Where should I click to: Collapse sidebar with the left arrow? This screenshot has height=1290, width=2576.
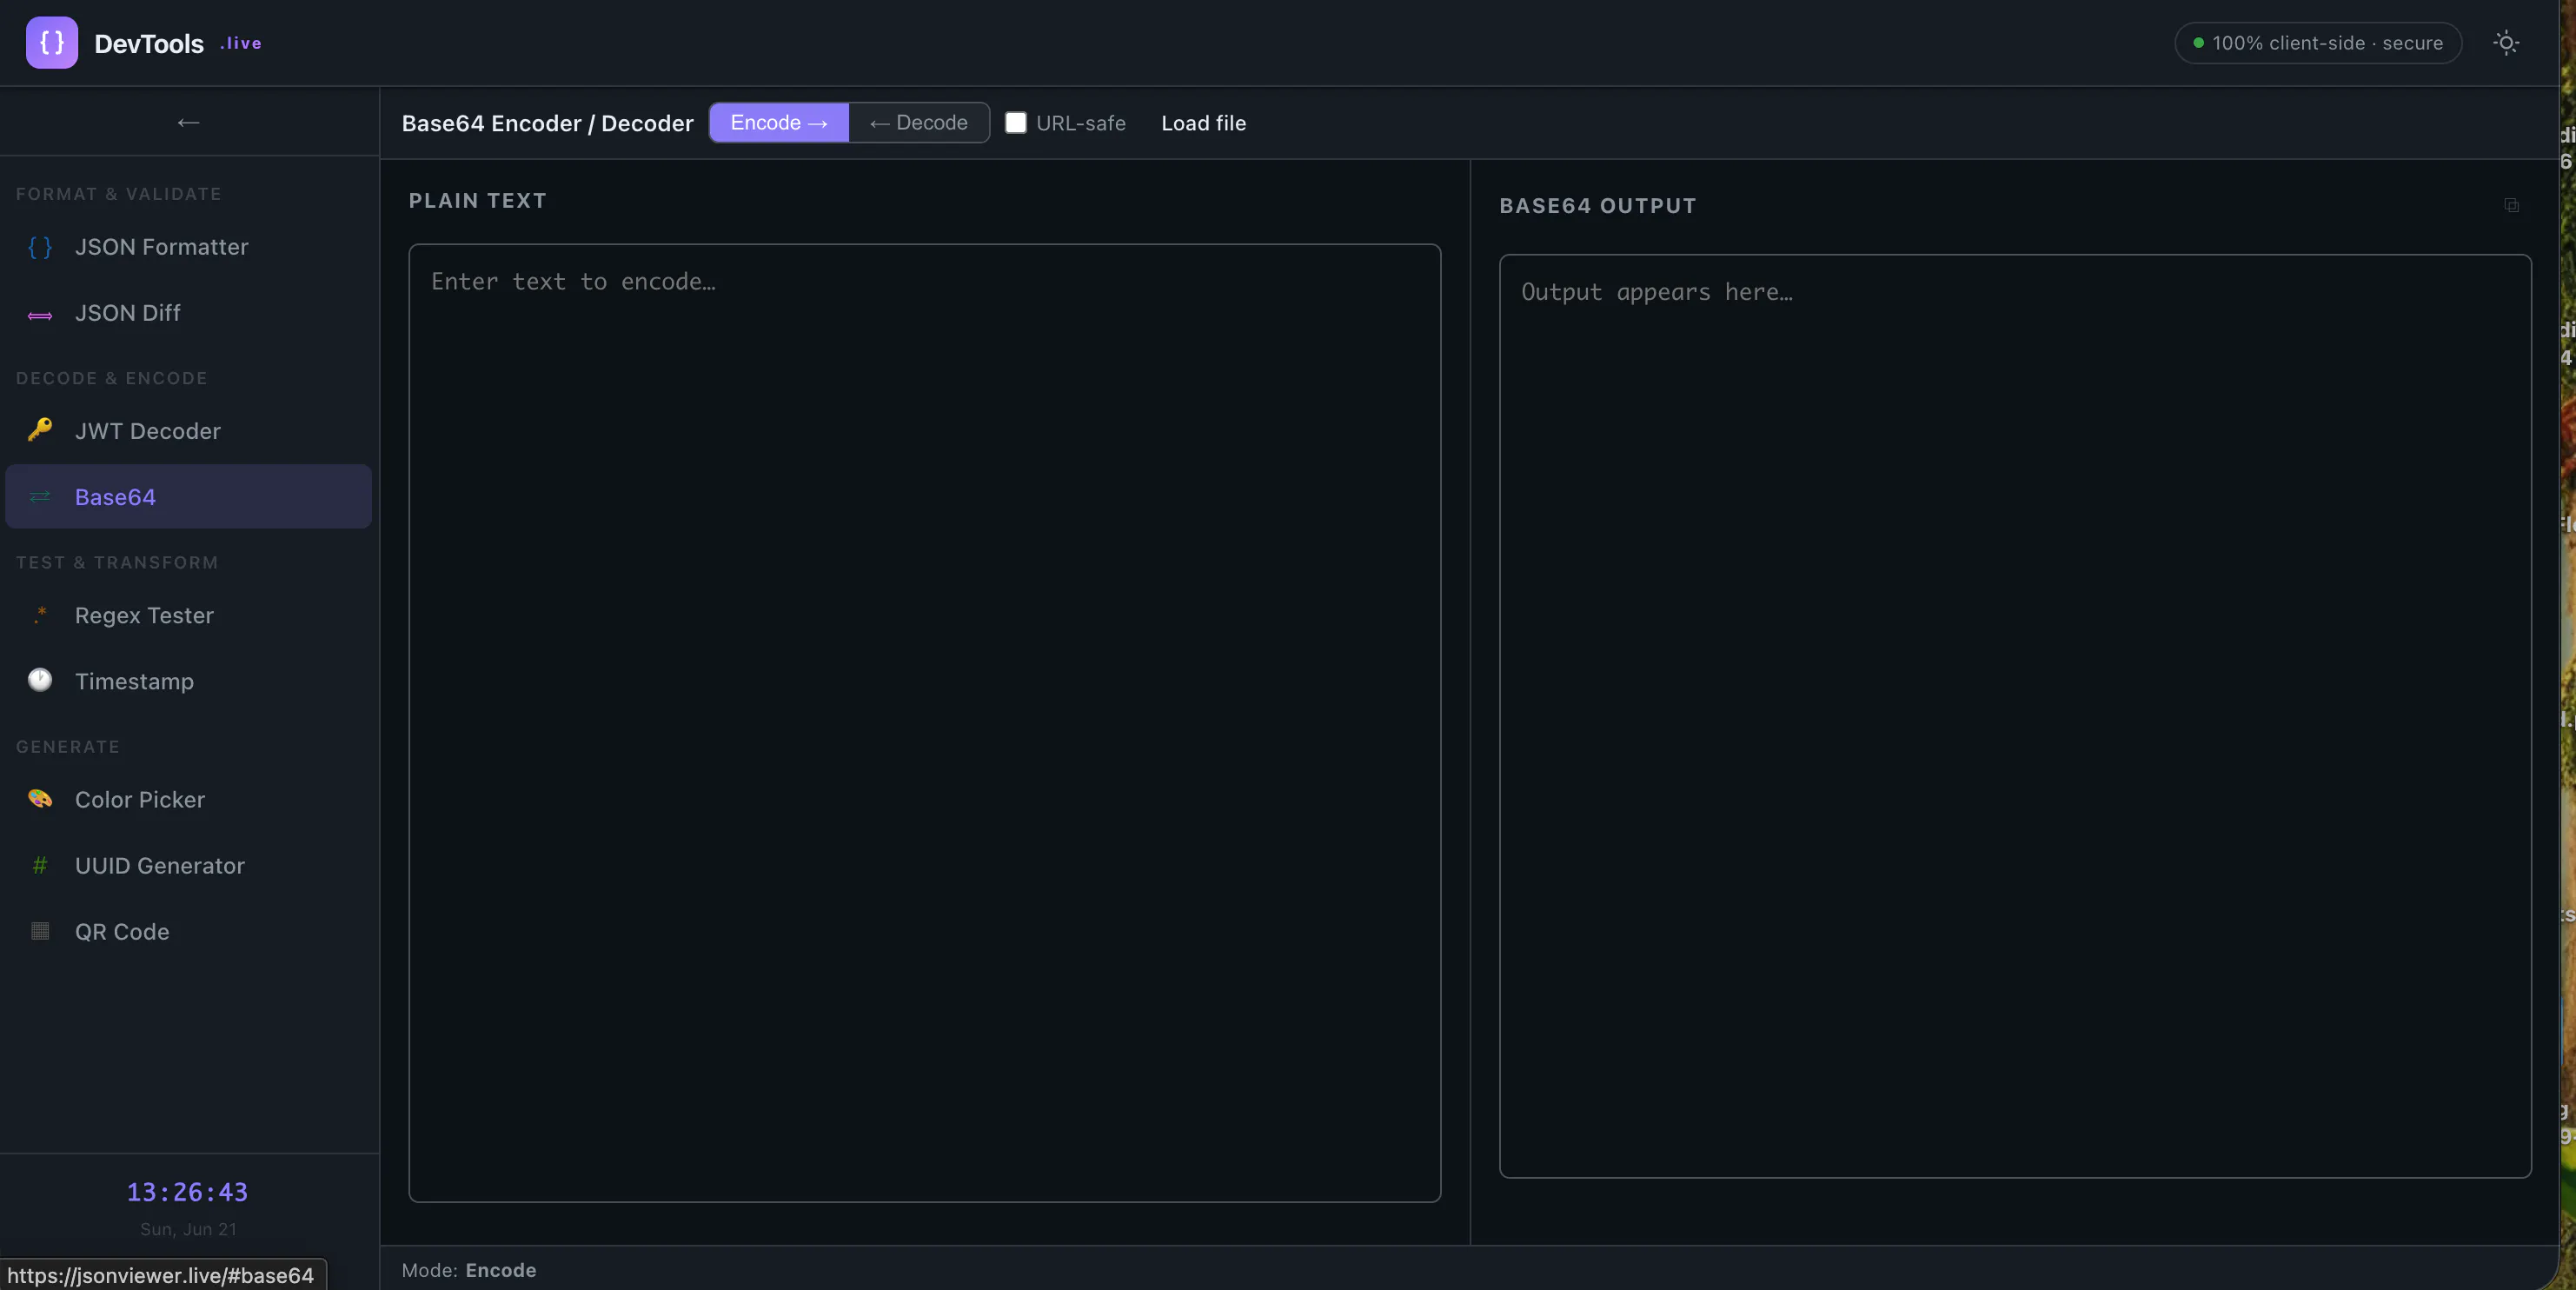tap(188, 122)
